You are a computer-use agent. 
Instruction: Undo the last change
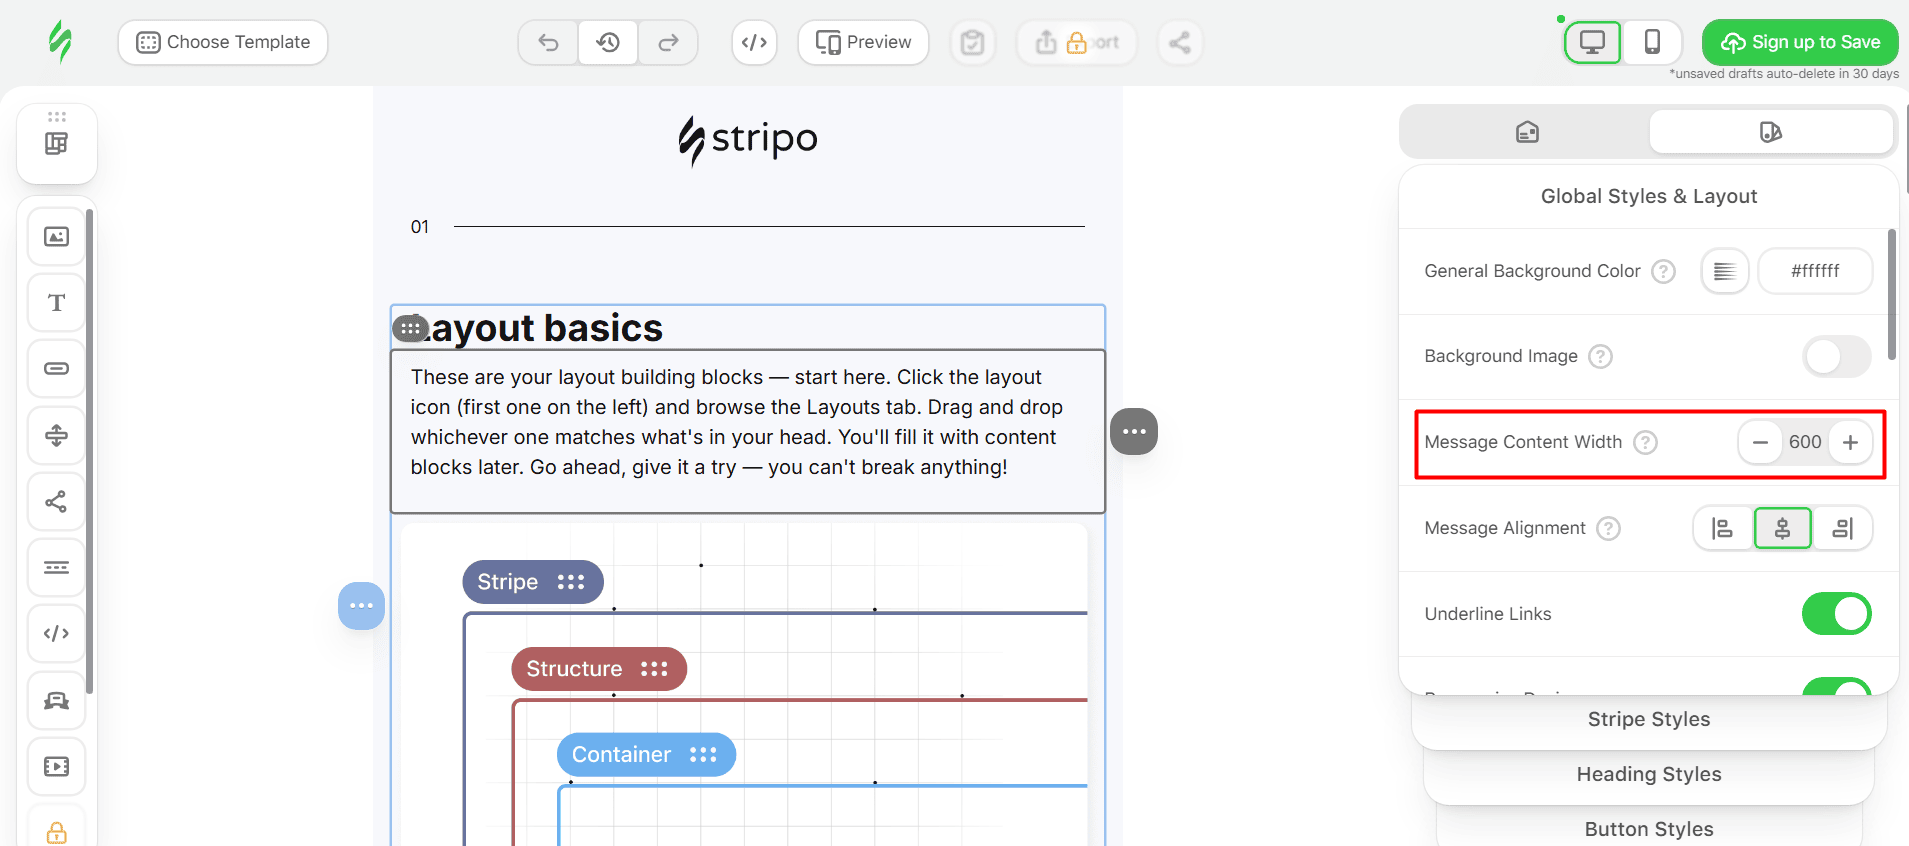(548, 42)
